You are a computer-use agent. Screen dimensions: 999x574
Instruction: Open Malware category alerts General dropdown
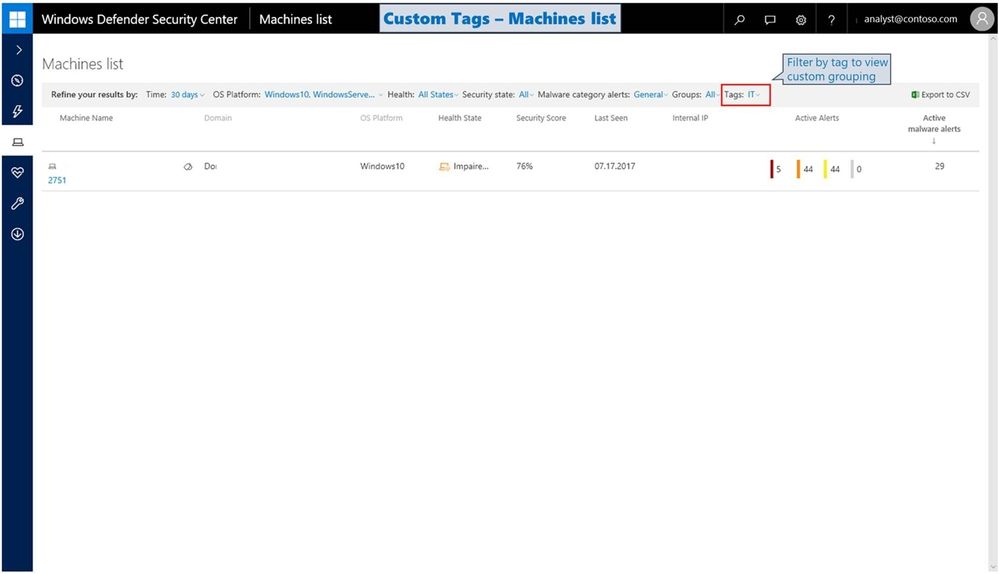click(x=650, y=94)
